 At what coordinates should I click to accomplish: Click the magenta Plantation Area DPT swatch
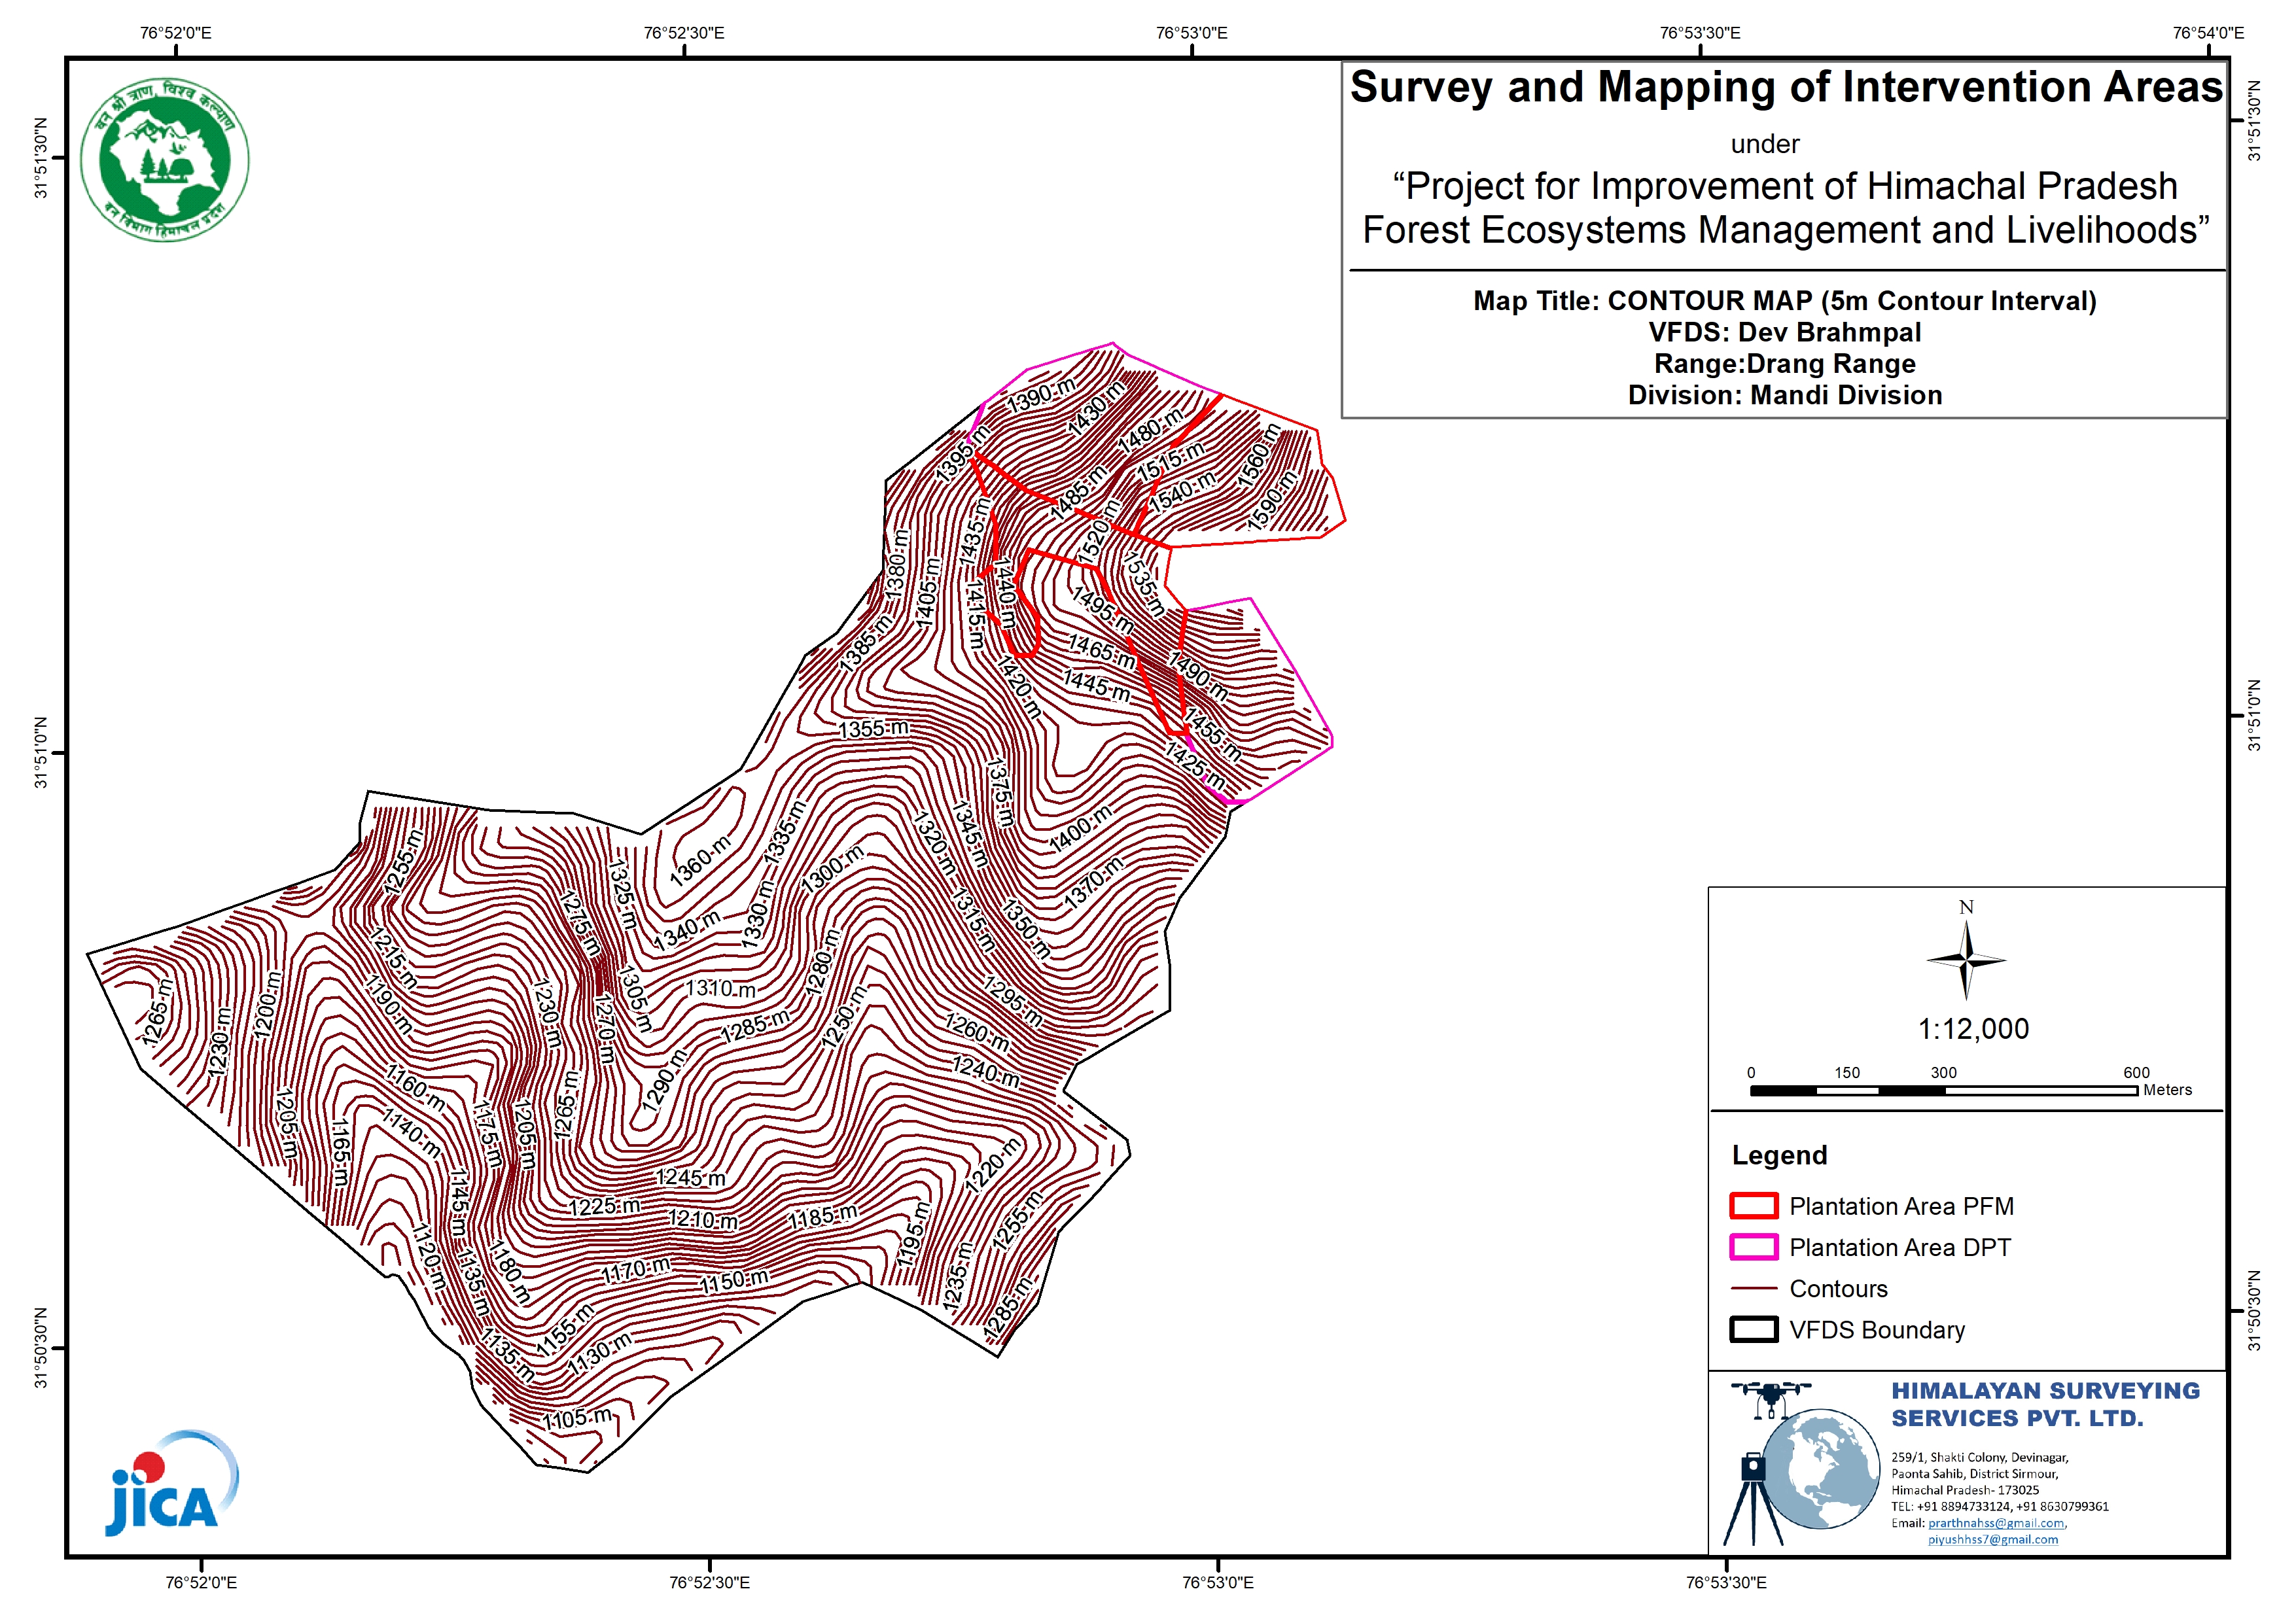point(1753,1247)
